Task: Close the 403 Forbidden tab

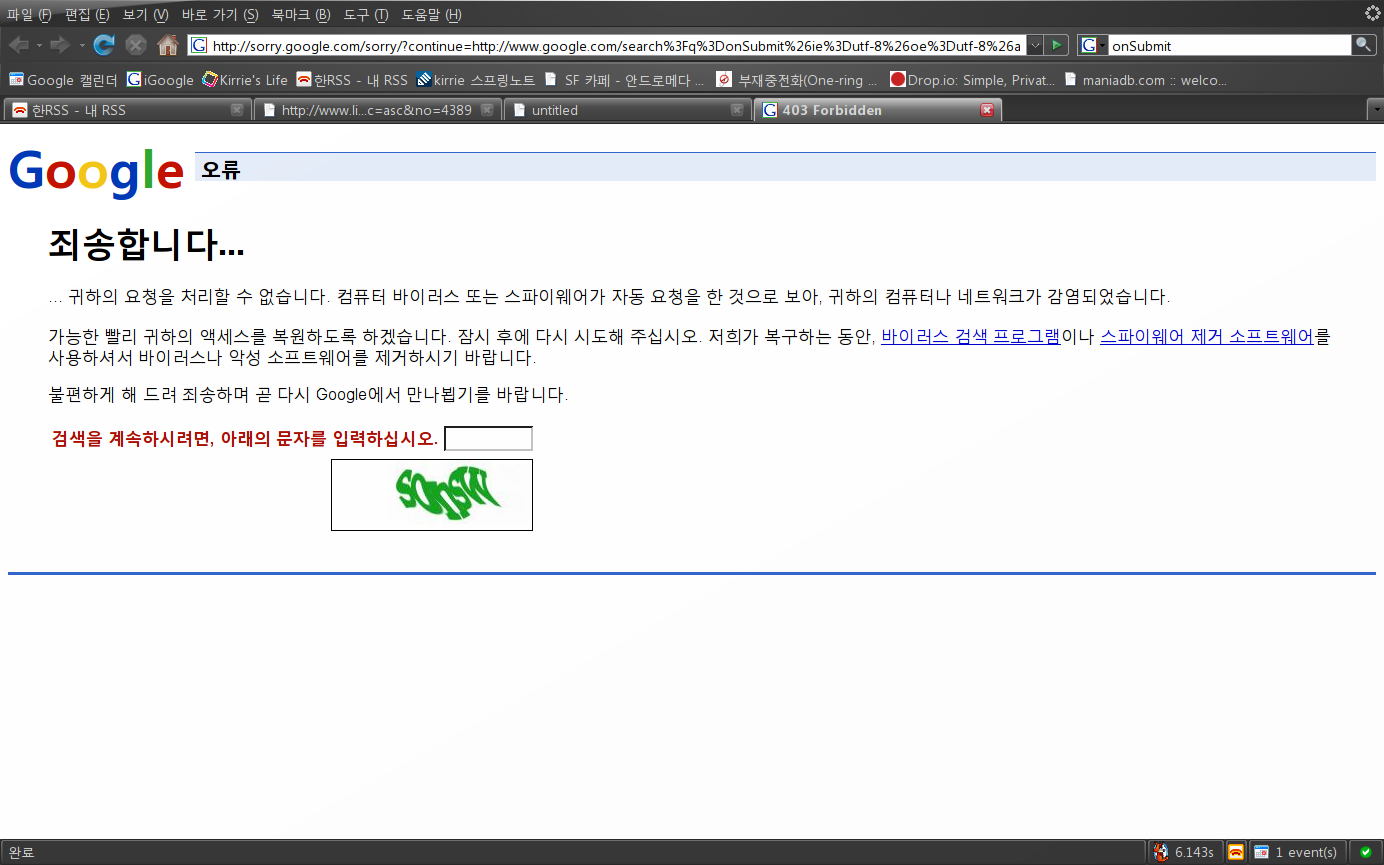Action: tap(987, 110)
